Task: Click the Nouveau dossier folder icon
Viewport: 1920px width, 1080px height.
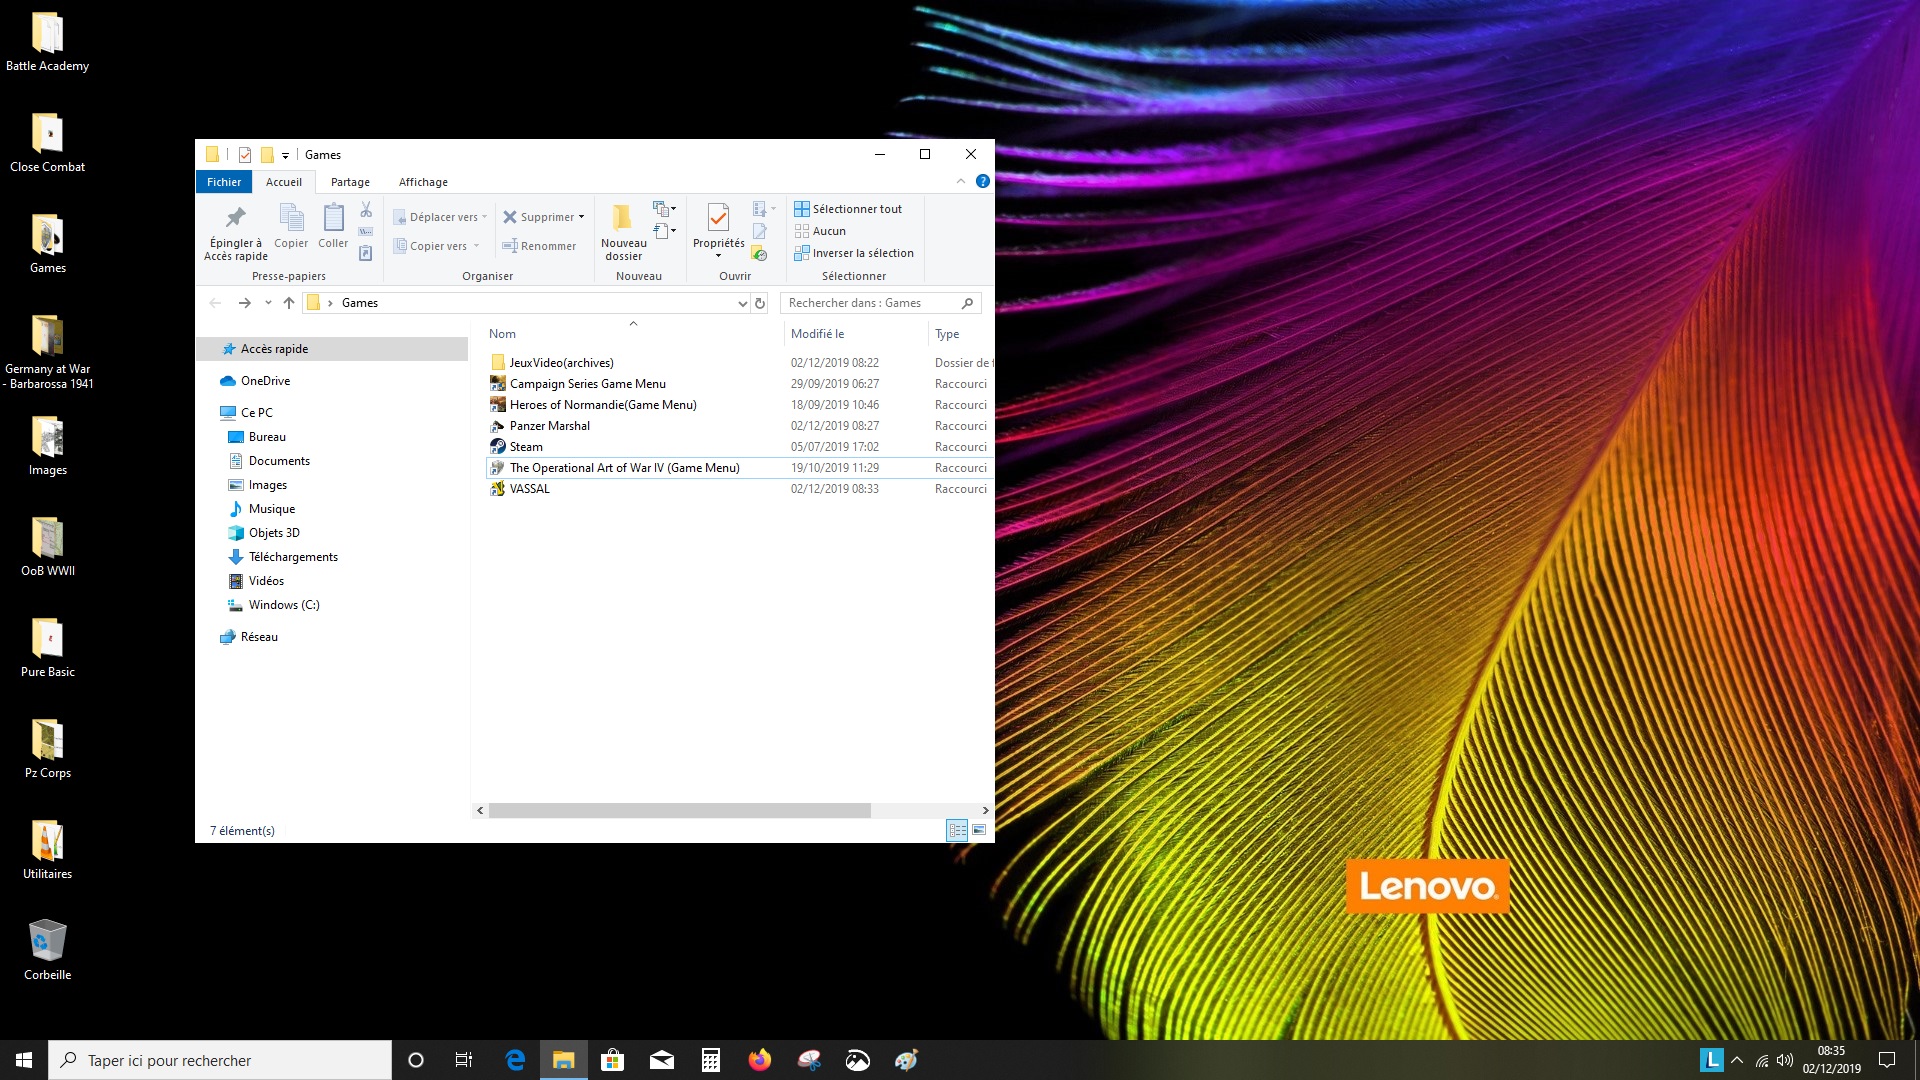Action: tap(622, 217)
